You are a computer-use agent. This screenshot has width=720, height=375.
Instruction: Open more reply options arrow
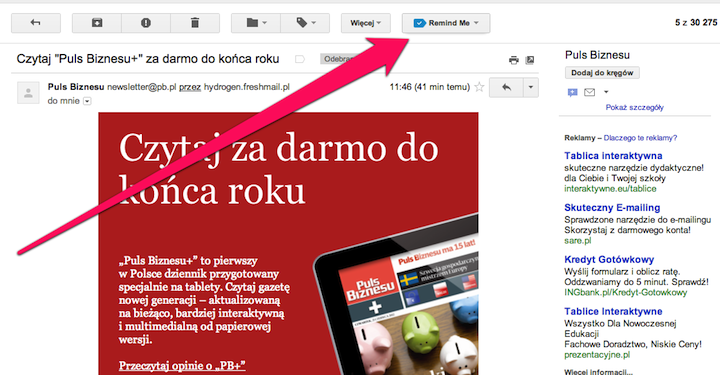click(531, 87)
